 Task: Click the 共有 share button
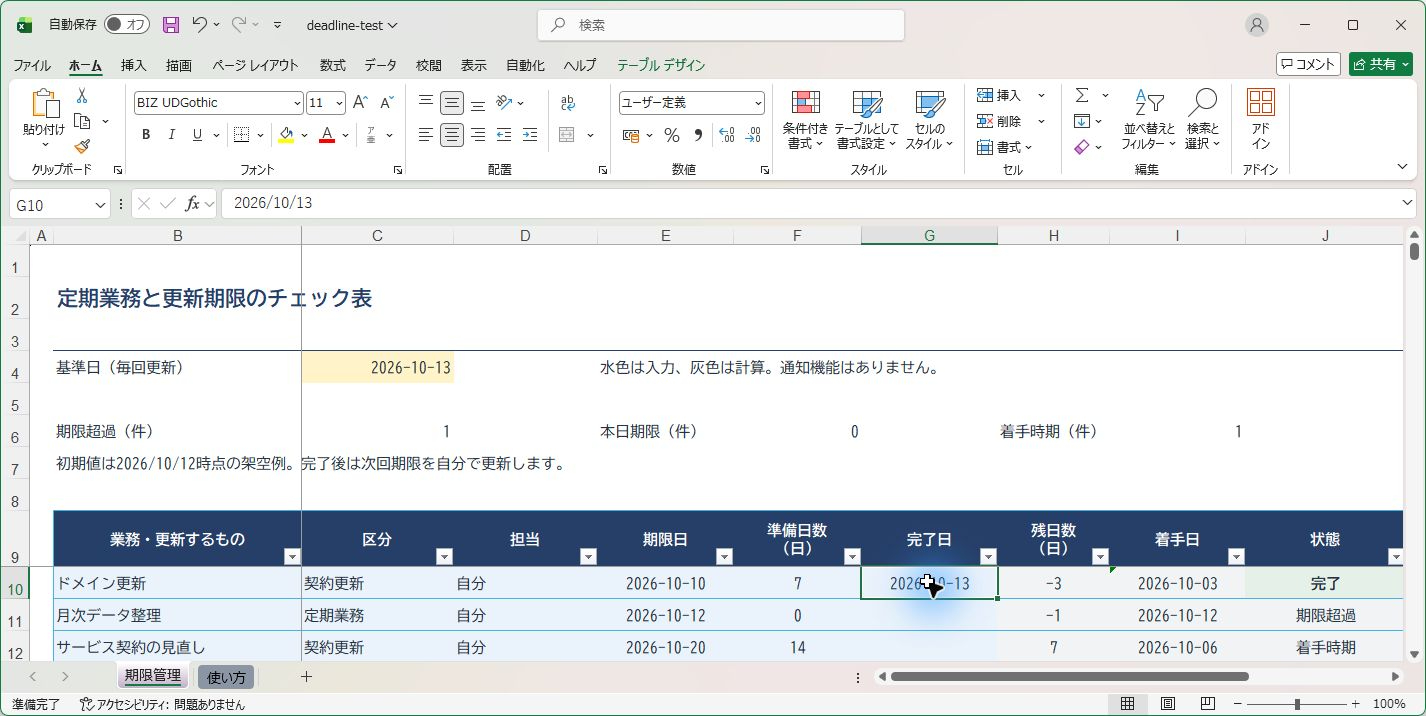point(1380,64)
